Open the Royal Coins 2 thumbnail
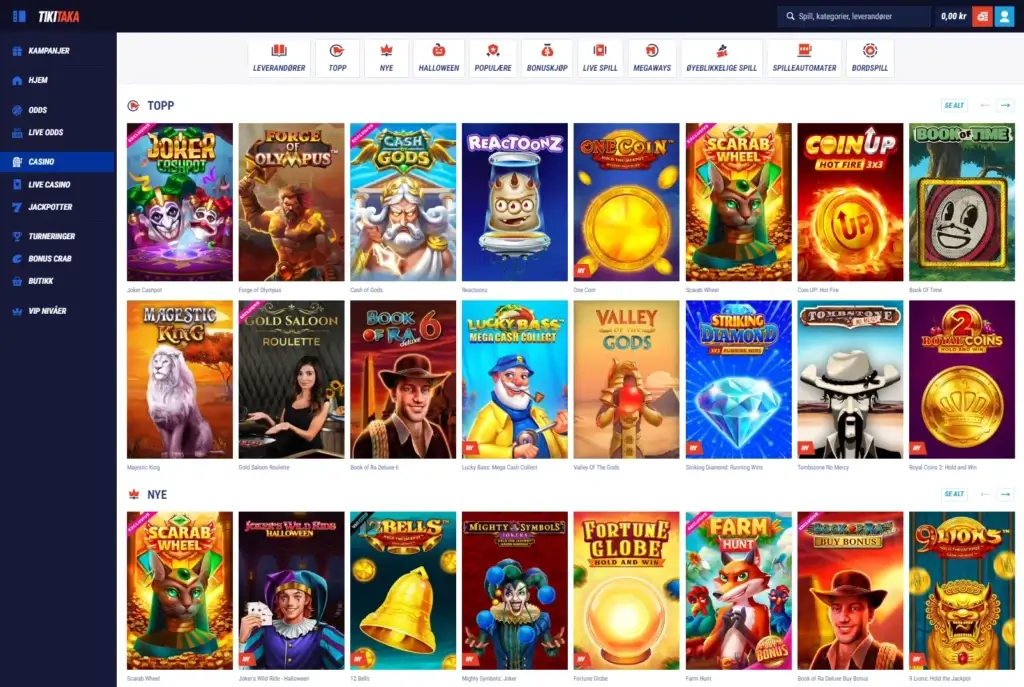Screen dimensions: 1024x687 click(962, 379)
